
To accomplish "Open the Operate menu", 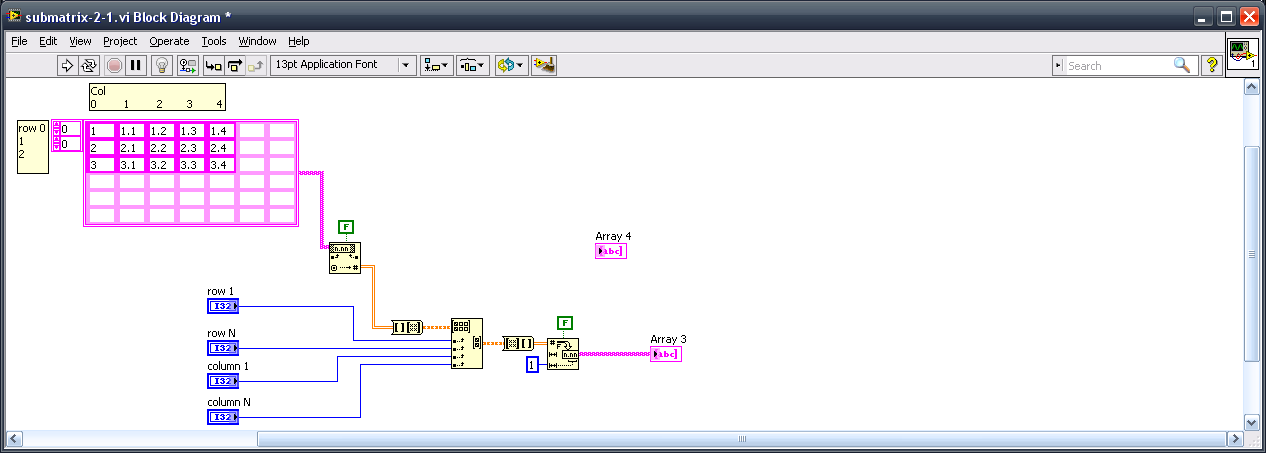I will point(169,41).
